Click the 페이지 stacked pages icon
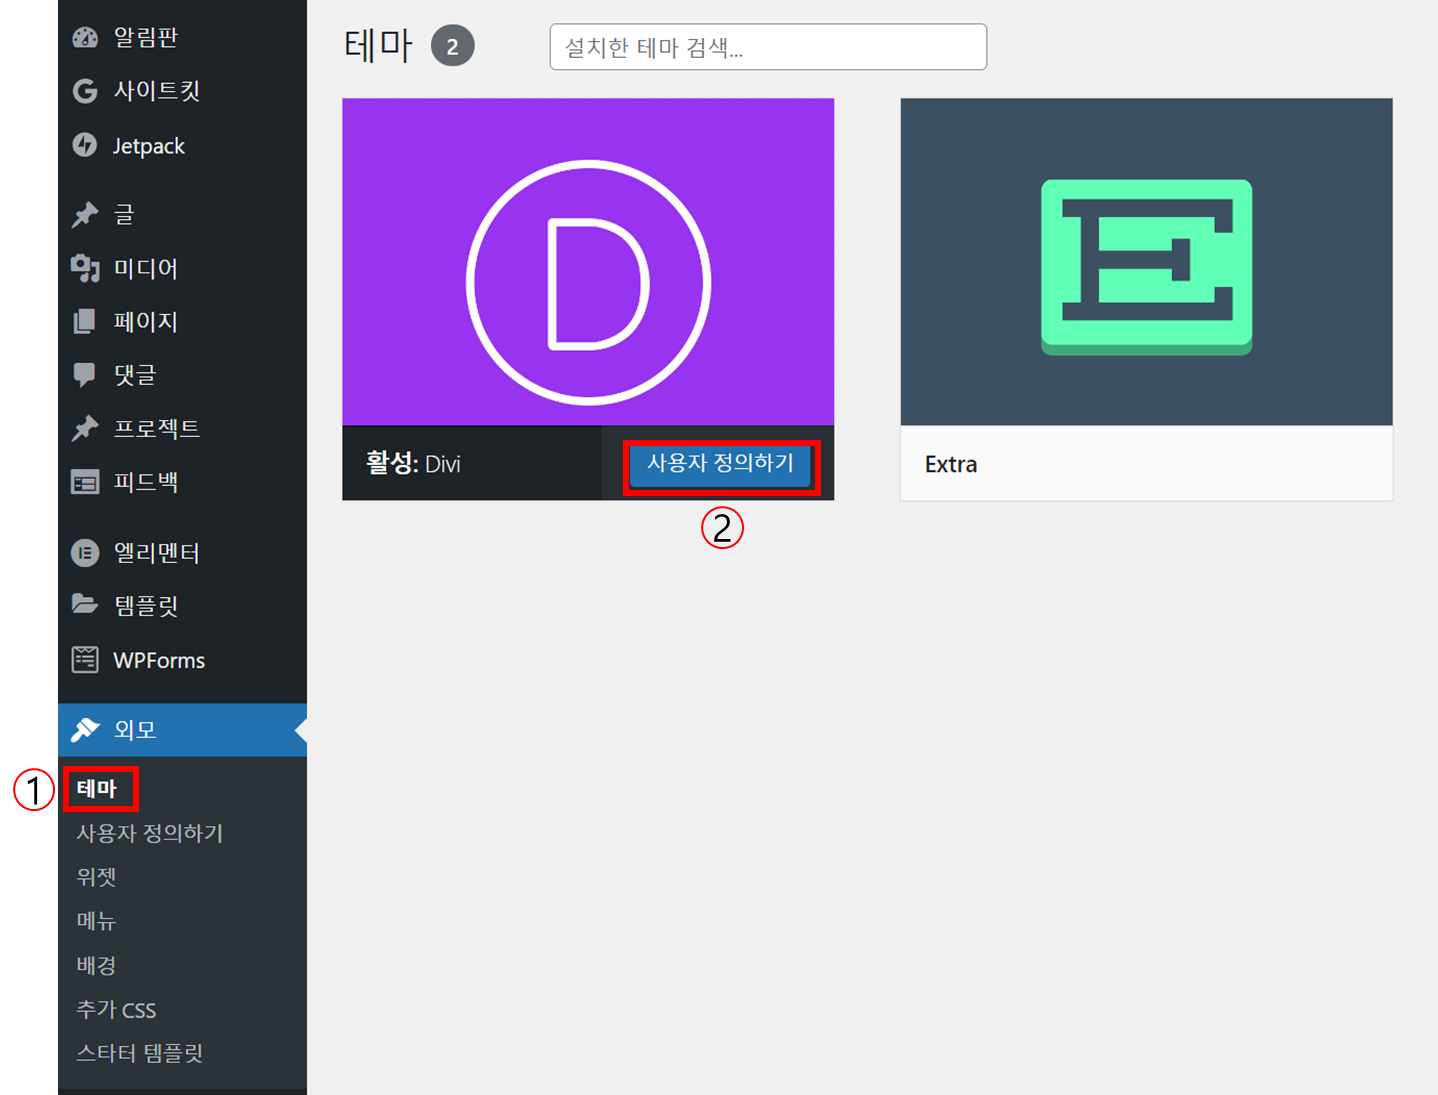This screenshot has width=1438, height=1095. [x=85, y=321]
